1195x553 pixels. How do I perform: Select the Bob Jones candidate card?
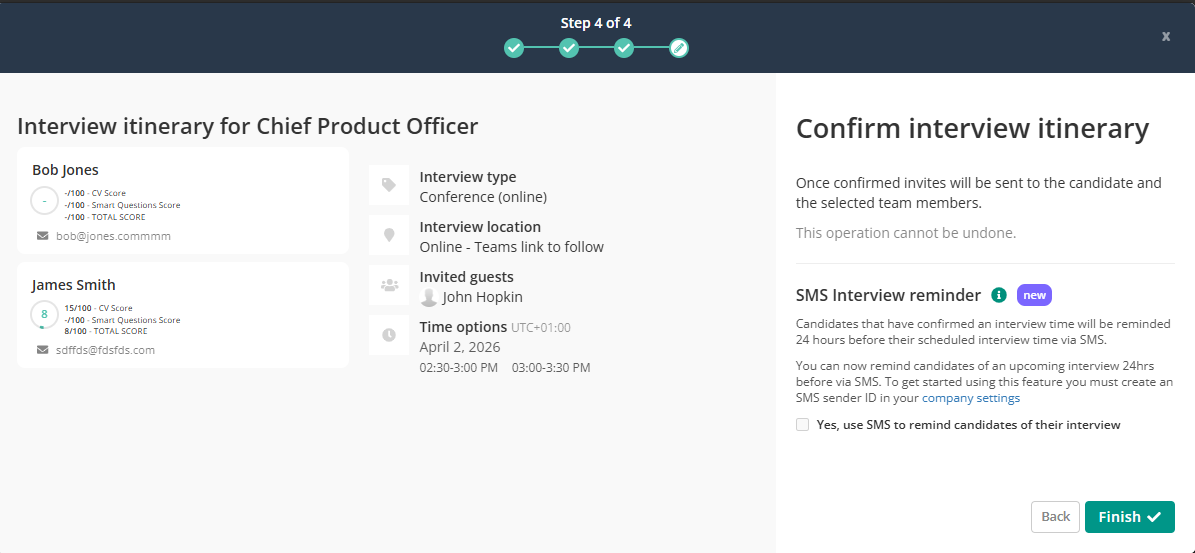tap(183, 200)
